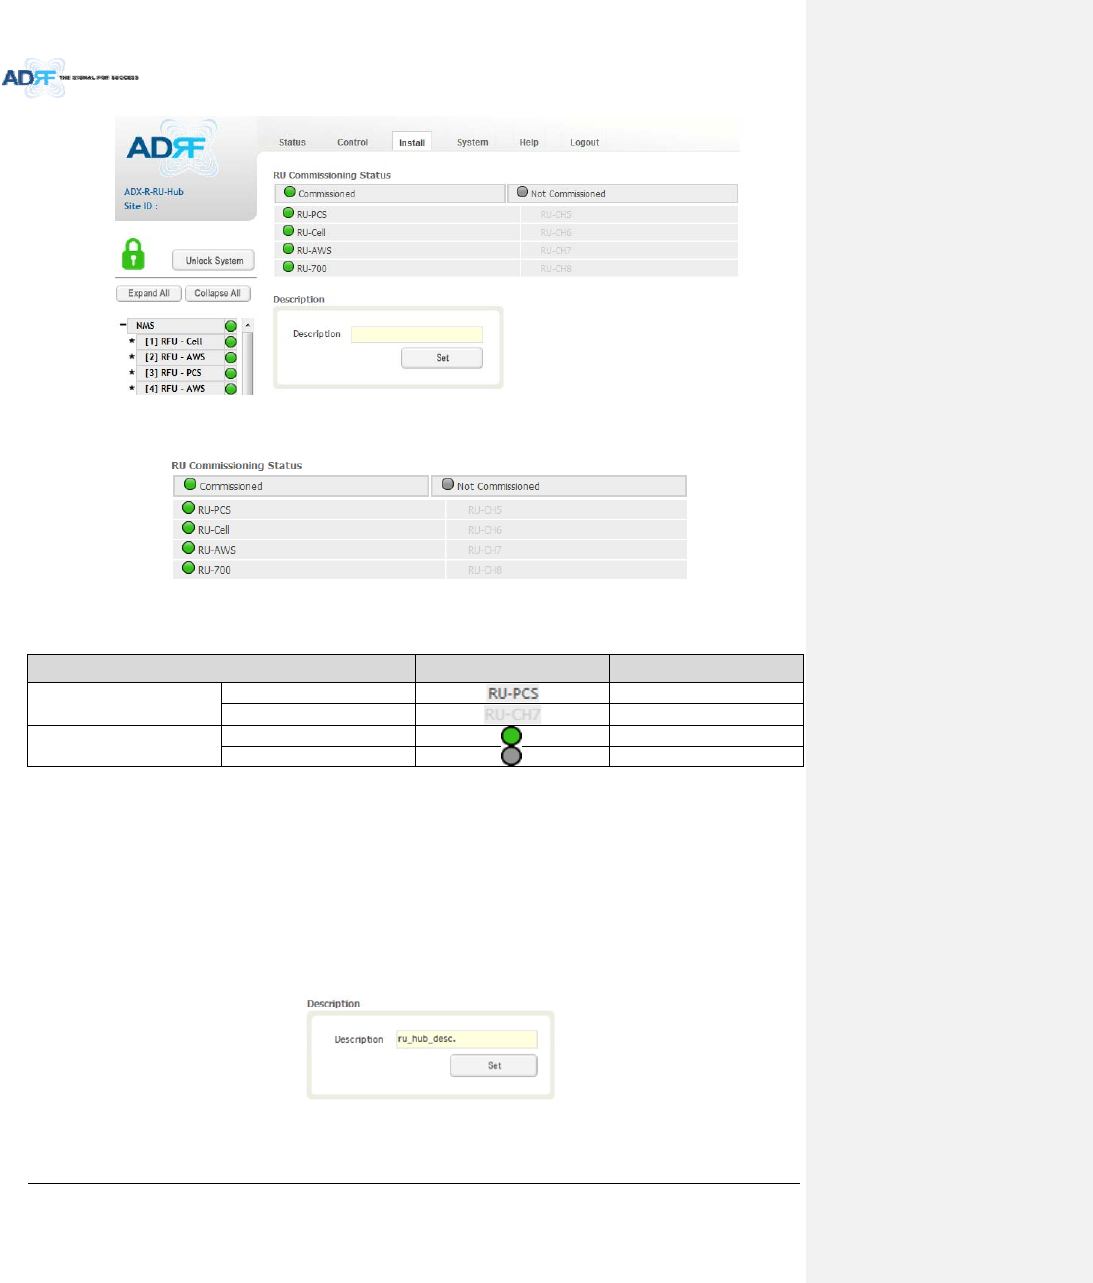1093x1283 pixels.
Task: Click green icon beside RU-Cell in the enlarged figure
Action: tap(188, 528)
